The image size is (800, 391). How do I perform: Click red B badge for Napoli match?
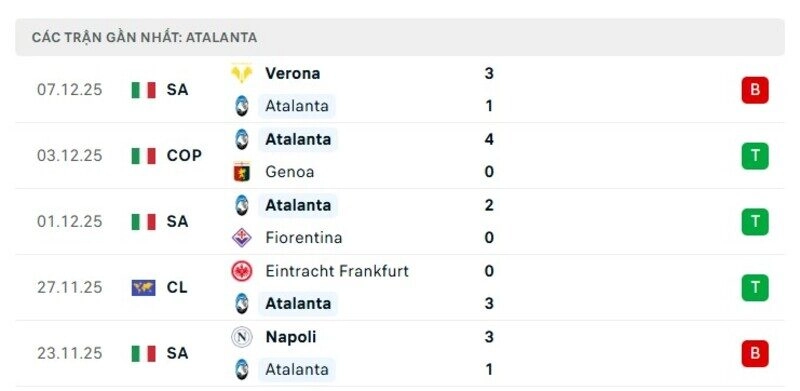pyautogui.click(x=755, y=353)
